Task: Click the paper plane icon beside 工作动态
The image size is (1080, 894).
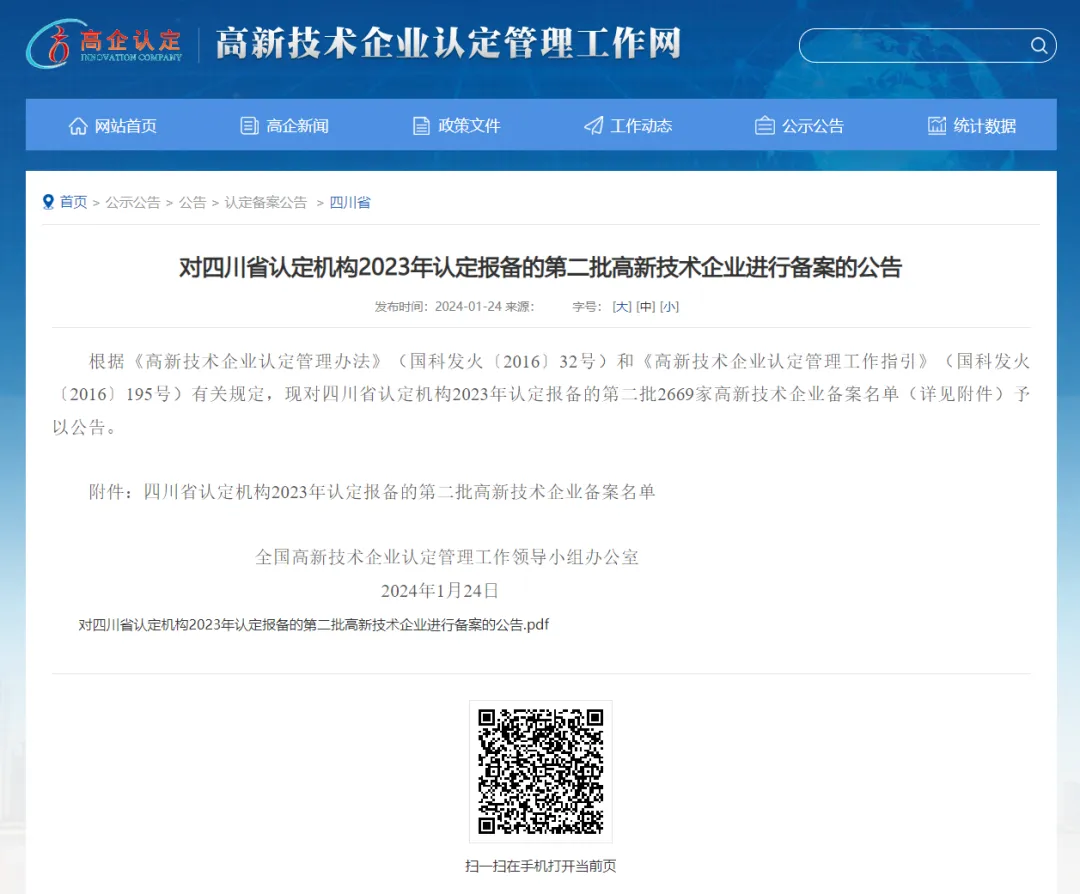Action: tap(593, 126)
